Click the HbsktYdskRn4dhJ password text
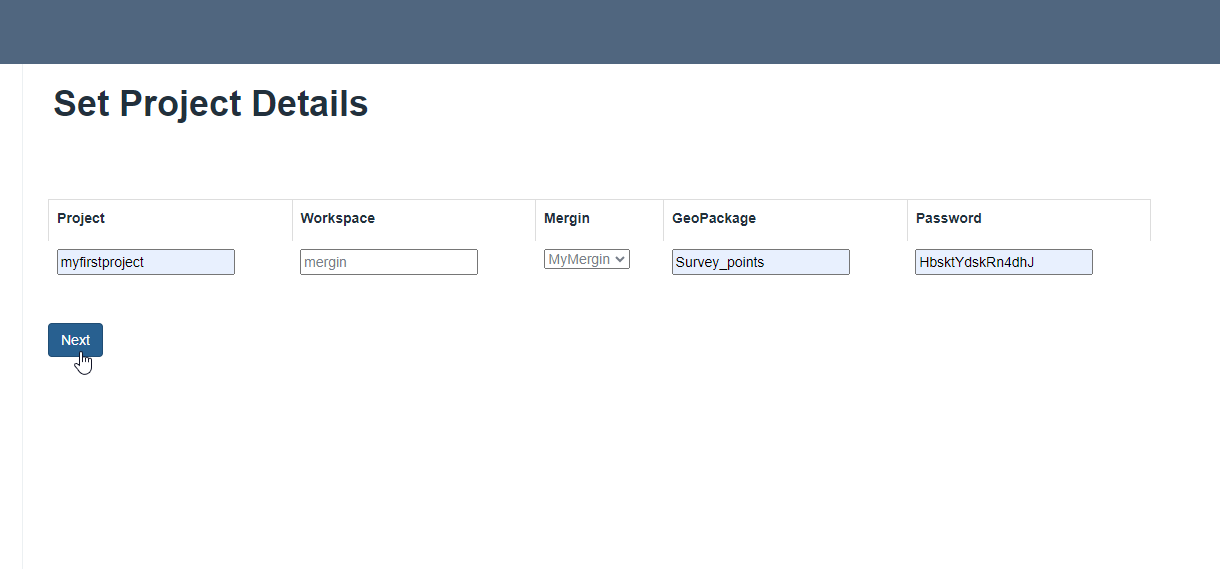This screenshot has width=1220, height=569. pyautogui.click(x=976, y=262)
